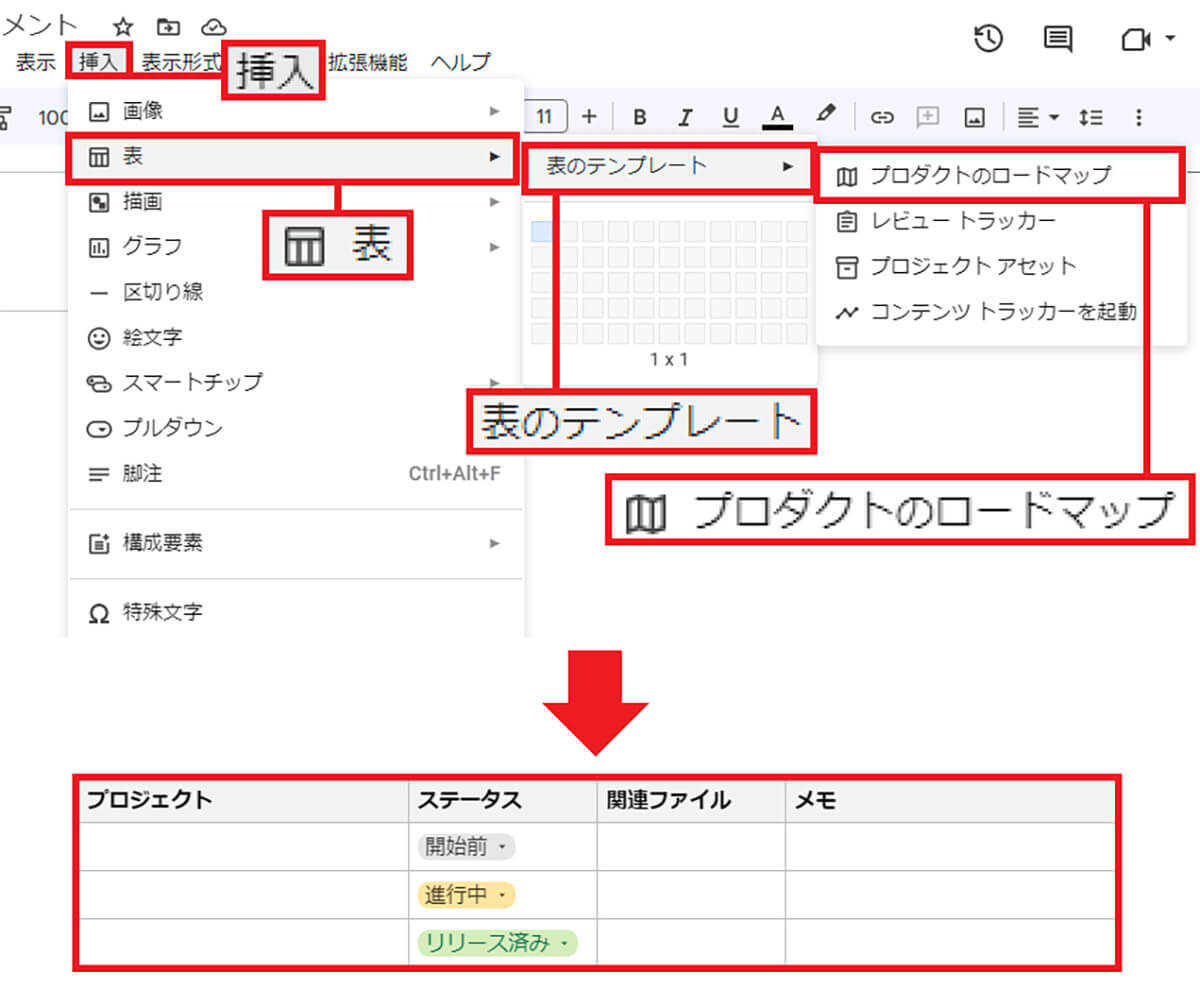Open the comments history icon
The image size is (1200, 989).
click(1058, 40)
